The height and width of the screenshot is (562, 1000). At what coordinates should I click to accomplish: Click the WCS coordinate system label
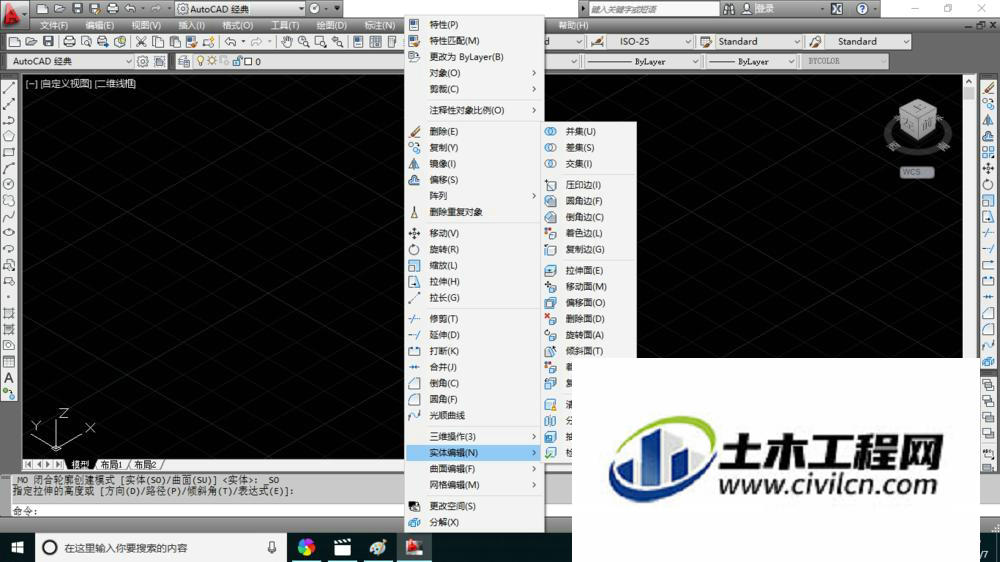tap(917, 172)
